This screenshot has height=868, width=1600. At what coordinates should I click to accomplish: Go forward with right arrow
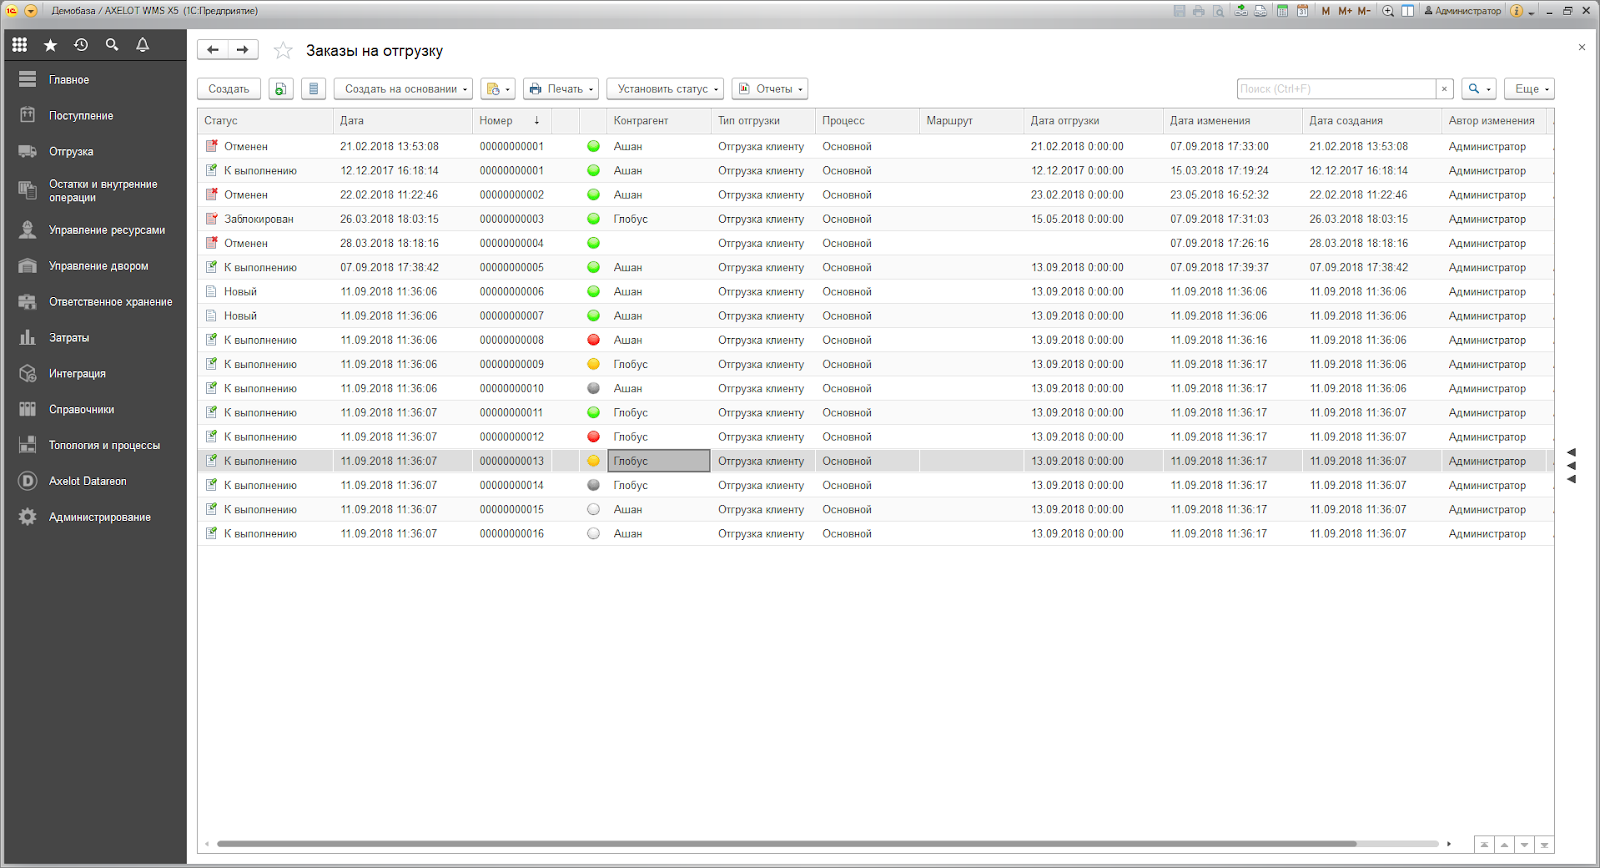[x=243, y=50]
